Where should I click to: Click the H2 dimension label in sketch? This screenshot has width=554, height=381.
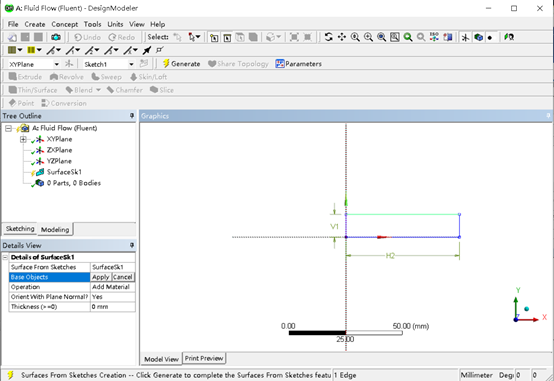[x=390, y=256]
